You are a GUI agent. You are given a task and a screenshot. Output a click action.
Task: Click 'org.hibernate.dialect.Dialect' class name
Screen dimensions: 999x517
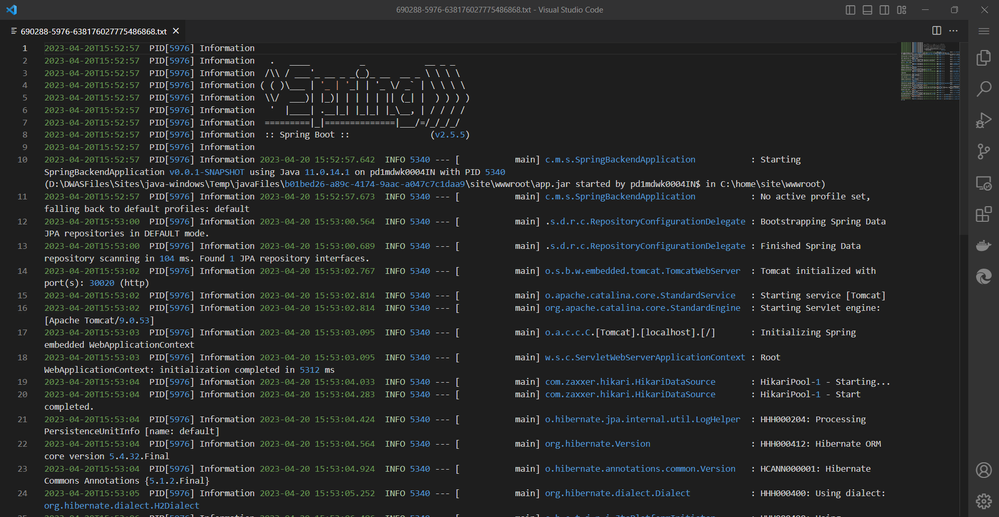617,493
